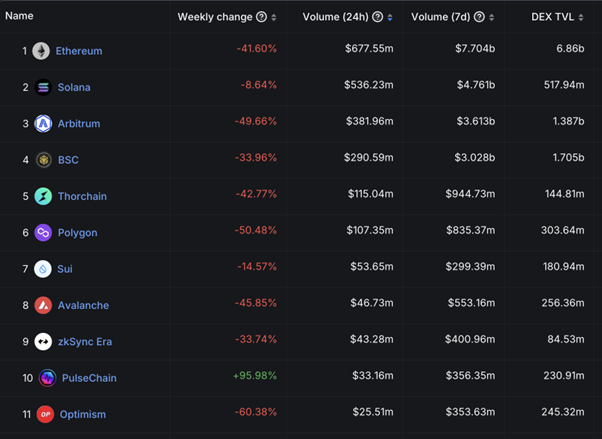This screenshot has height=439, width=602.
Task: Select Thorchain weekly change -42.77%
Action: click(x=256, y=194)
